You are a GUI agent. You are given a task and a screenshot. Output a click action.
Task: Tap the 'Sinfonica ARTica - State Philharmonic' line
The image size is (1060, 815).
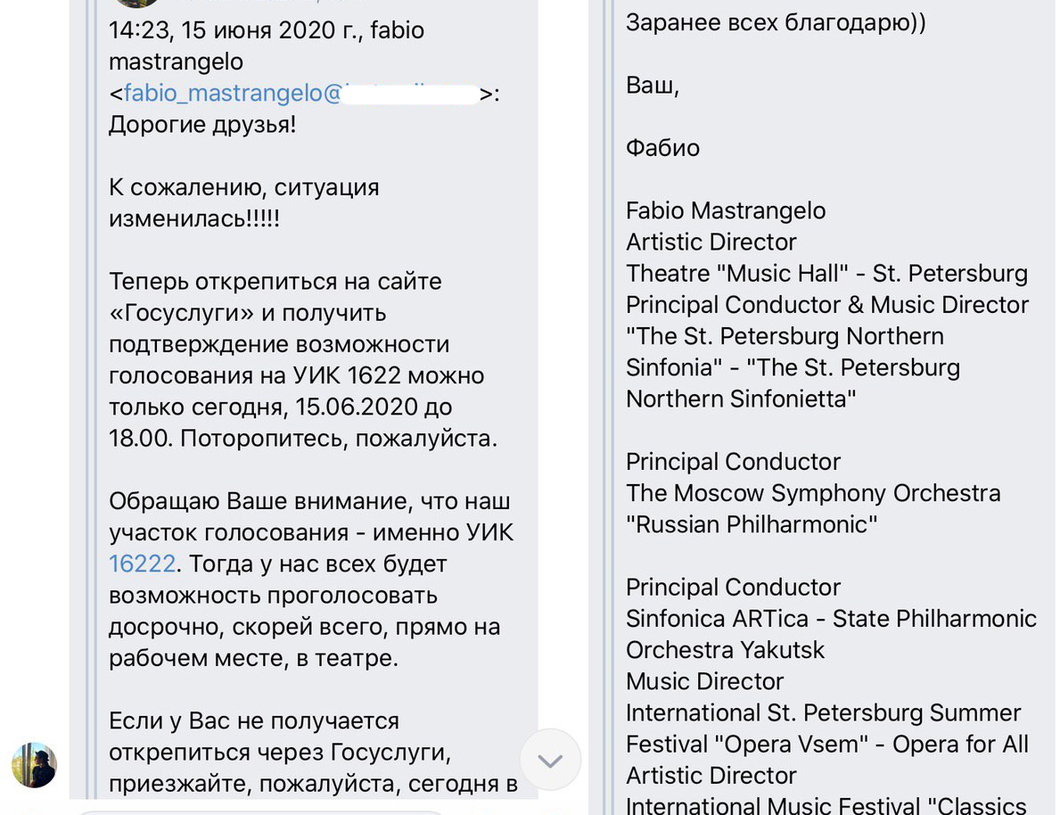click(x=831, y=619)
